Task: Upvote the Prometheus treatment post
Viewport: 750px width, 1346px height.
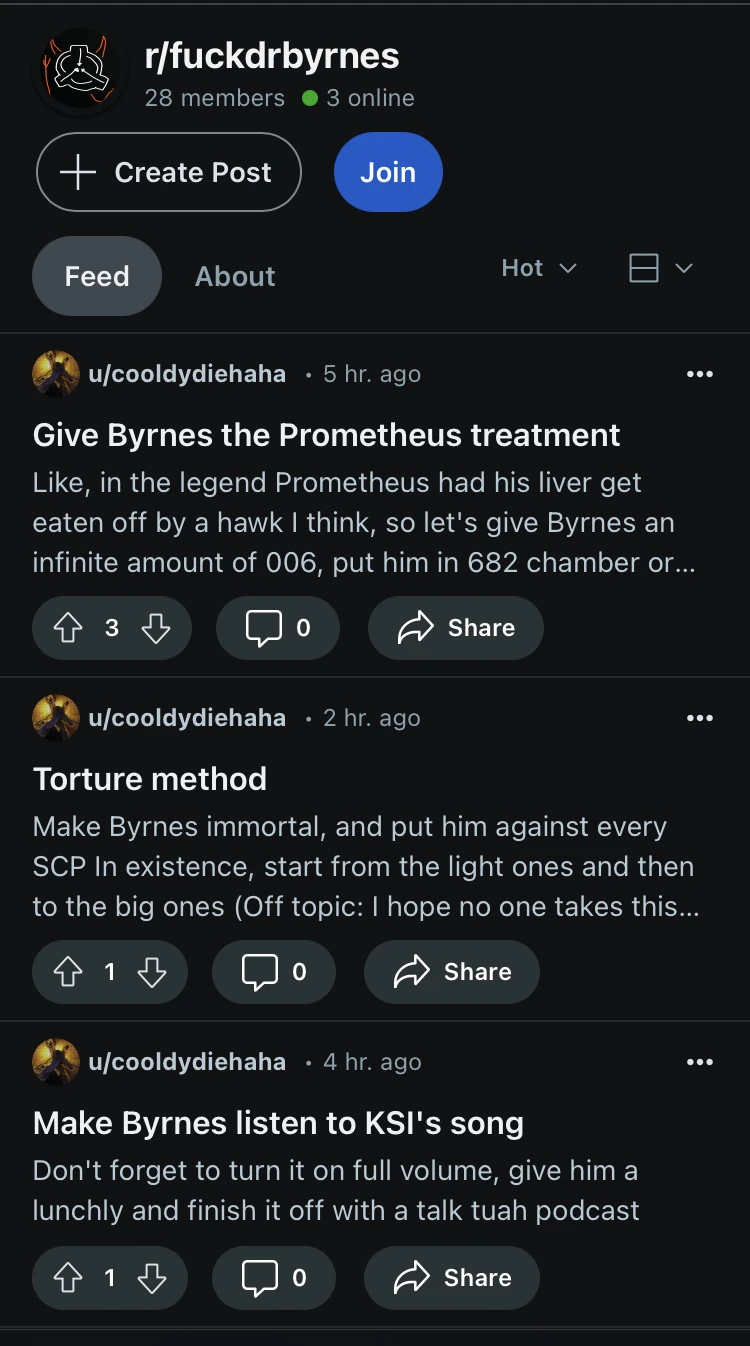Action: [68, 628]
